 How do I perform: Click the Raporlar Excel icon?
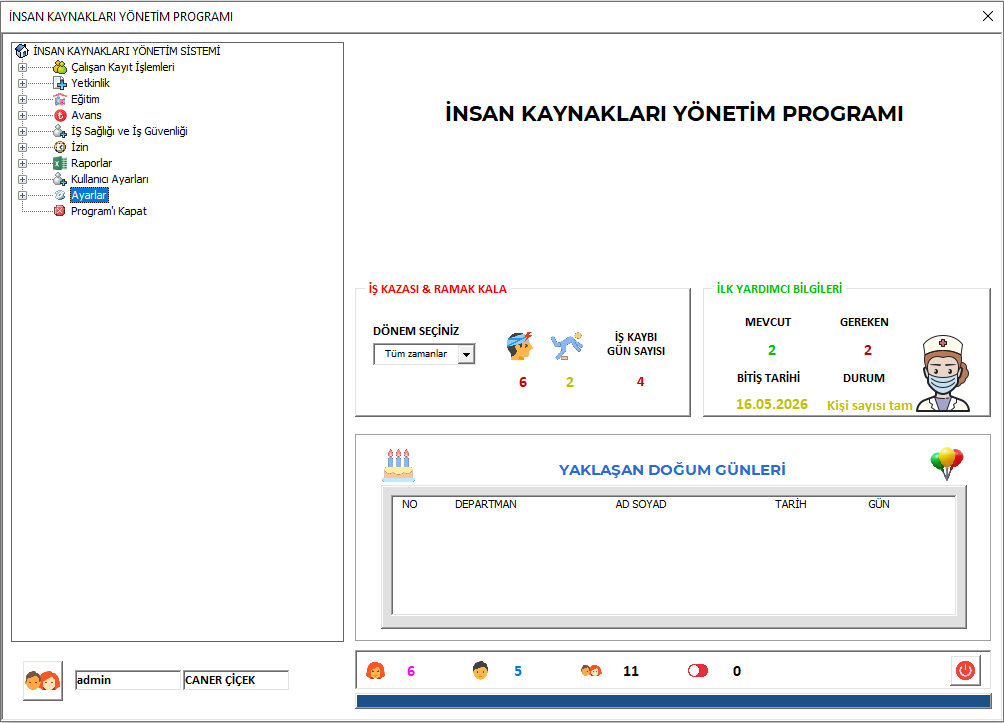pos(60,163)
